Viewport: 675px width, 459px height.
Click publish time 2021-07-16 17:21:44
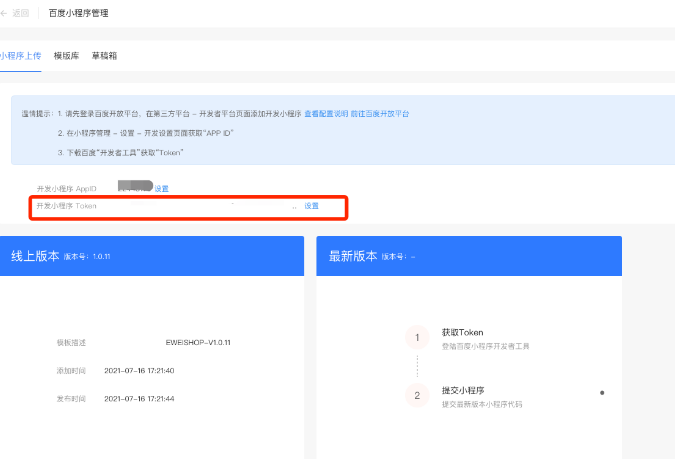click(x=139, y=399)
